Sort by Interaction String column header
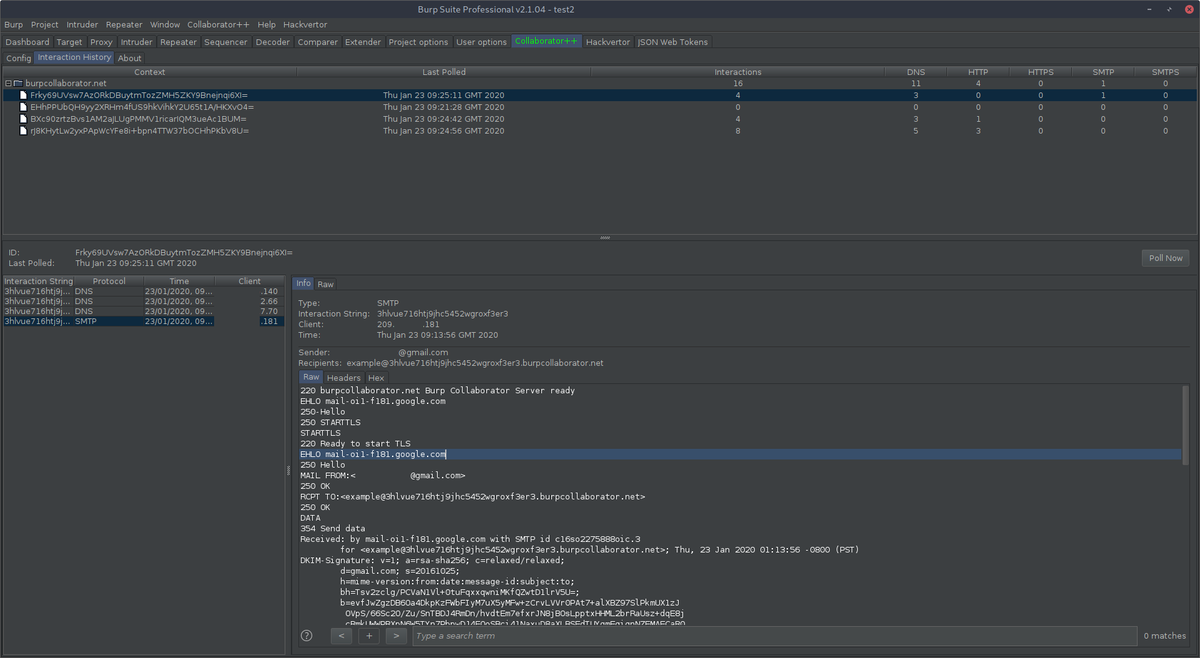 pyautogui.click(x=38, y=281)
